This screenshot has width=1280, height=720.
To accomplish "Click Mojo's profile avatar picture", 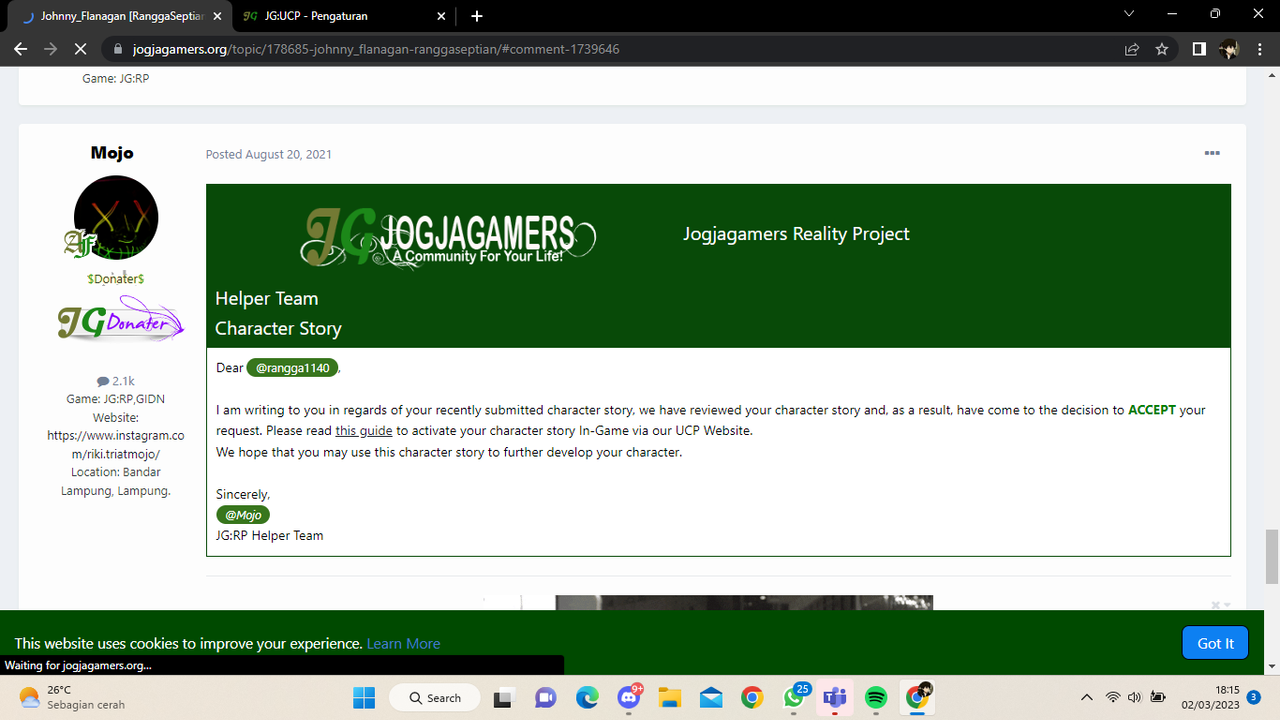I will pos(116,217).
